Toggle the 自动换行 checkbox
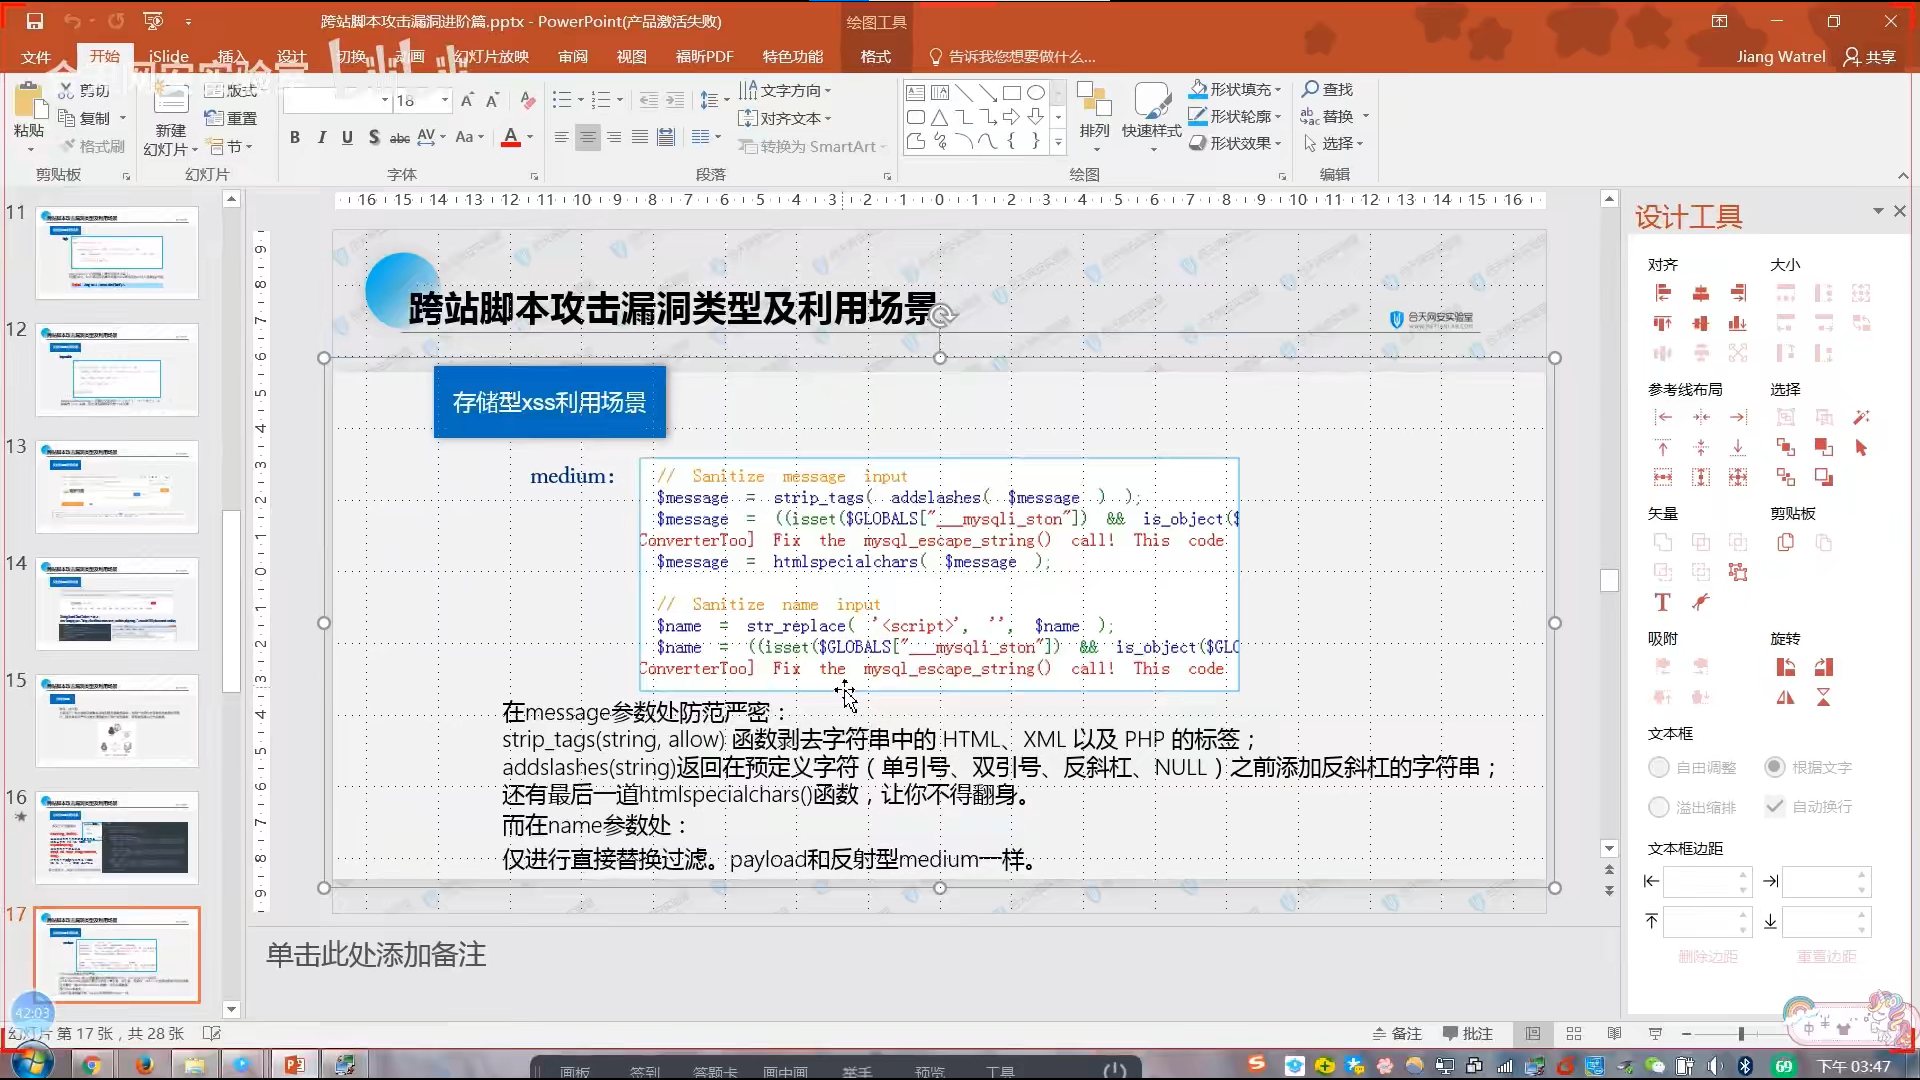The image size is (1920, 1080). (x=1775, y=806)
